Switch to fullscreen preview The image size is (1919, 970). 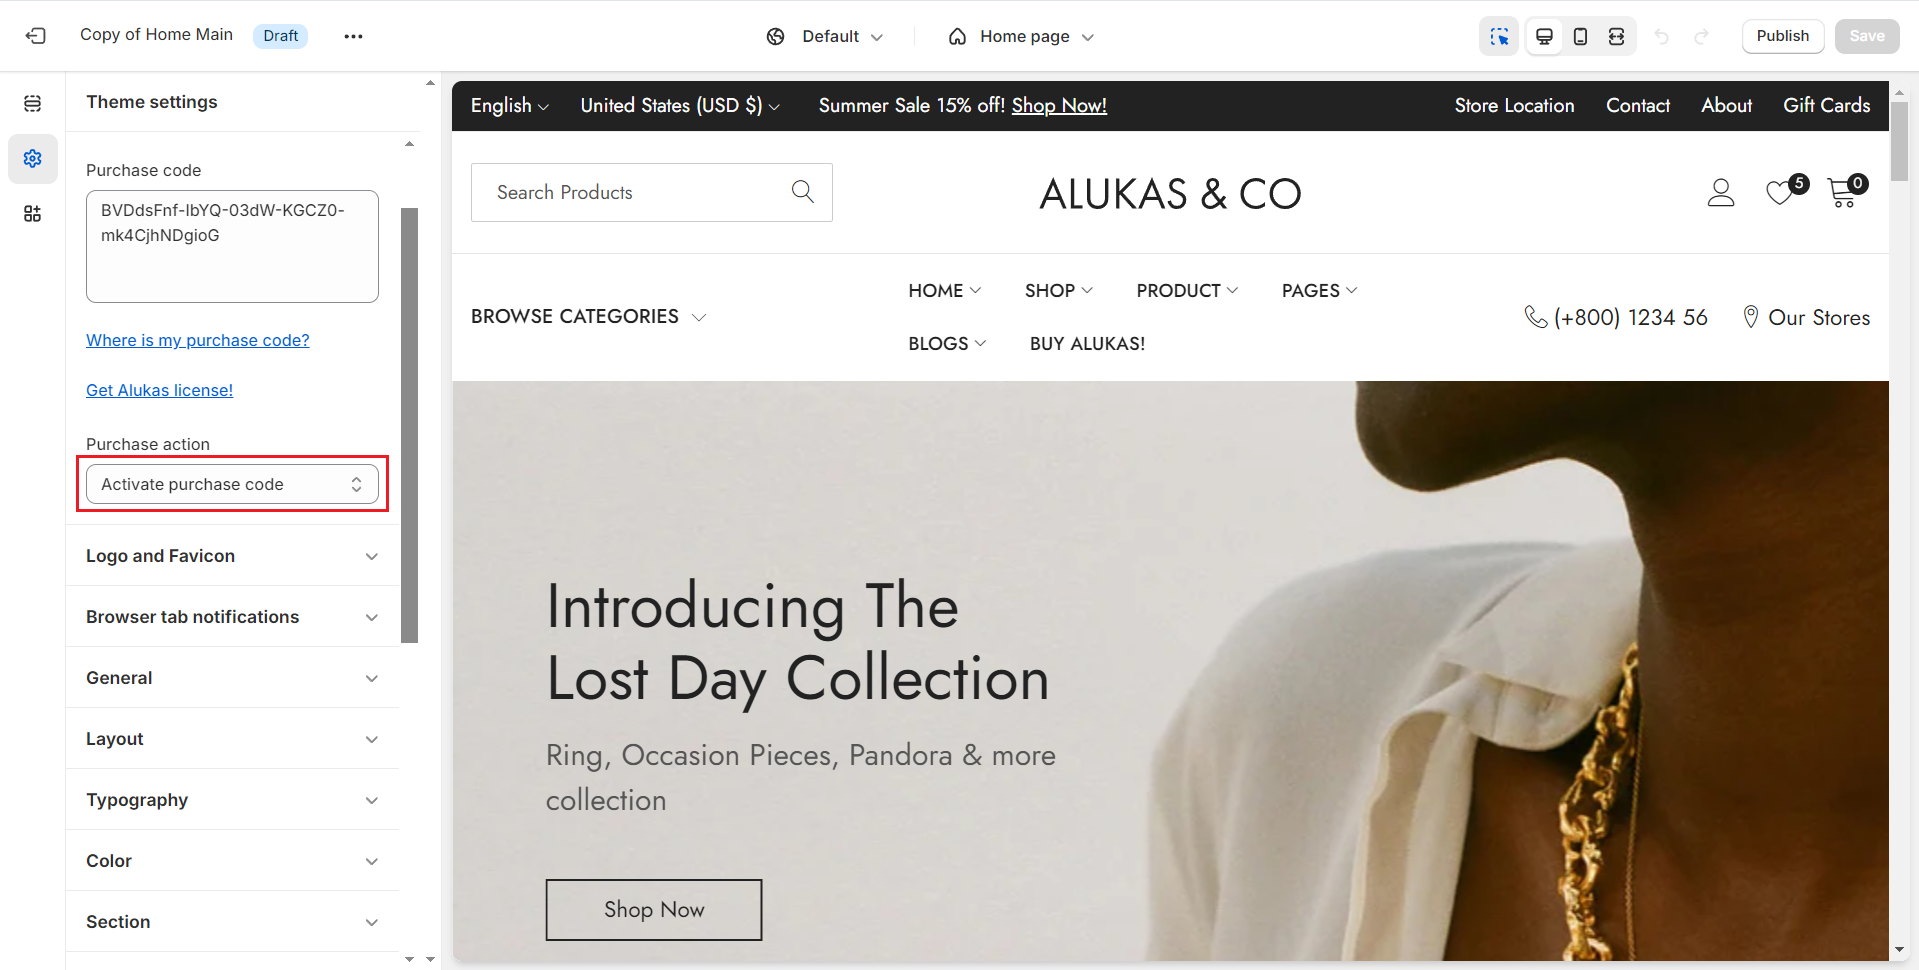click(x=1616, y=36)
